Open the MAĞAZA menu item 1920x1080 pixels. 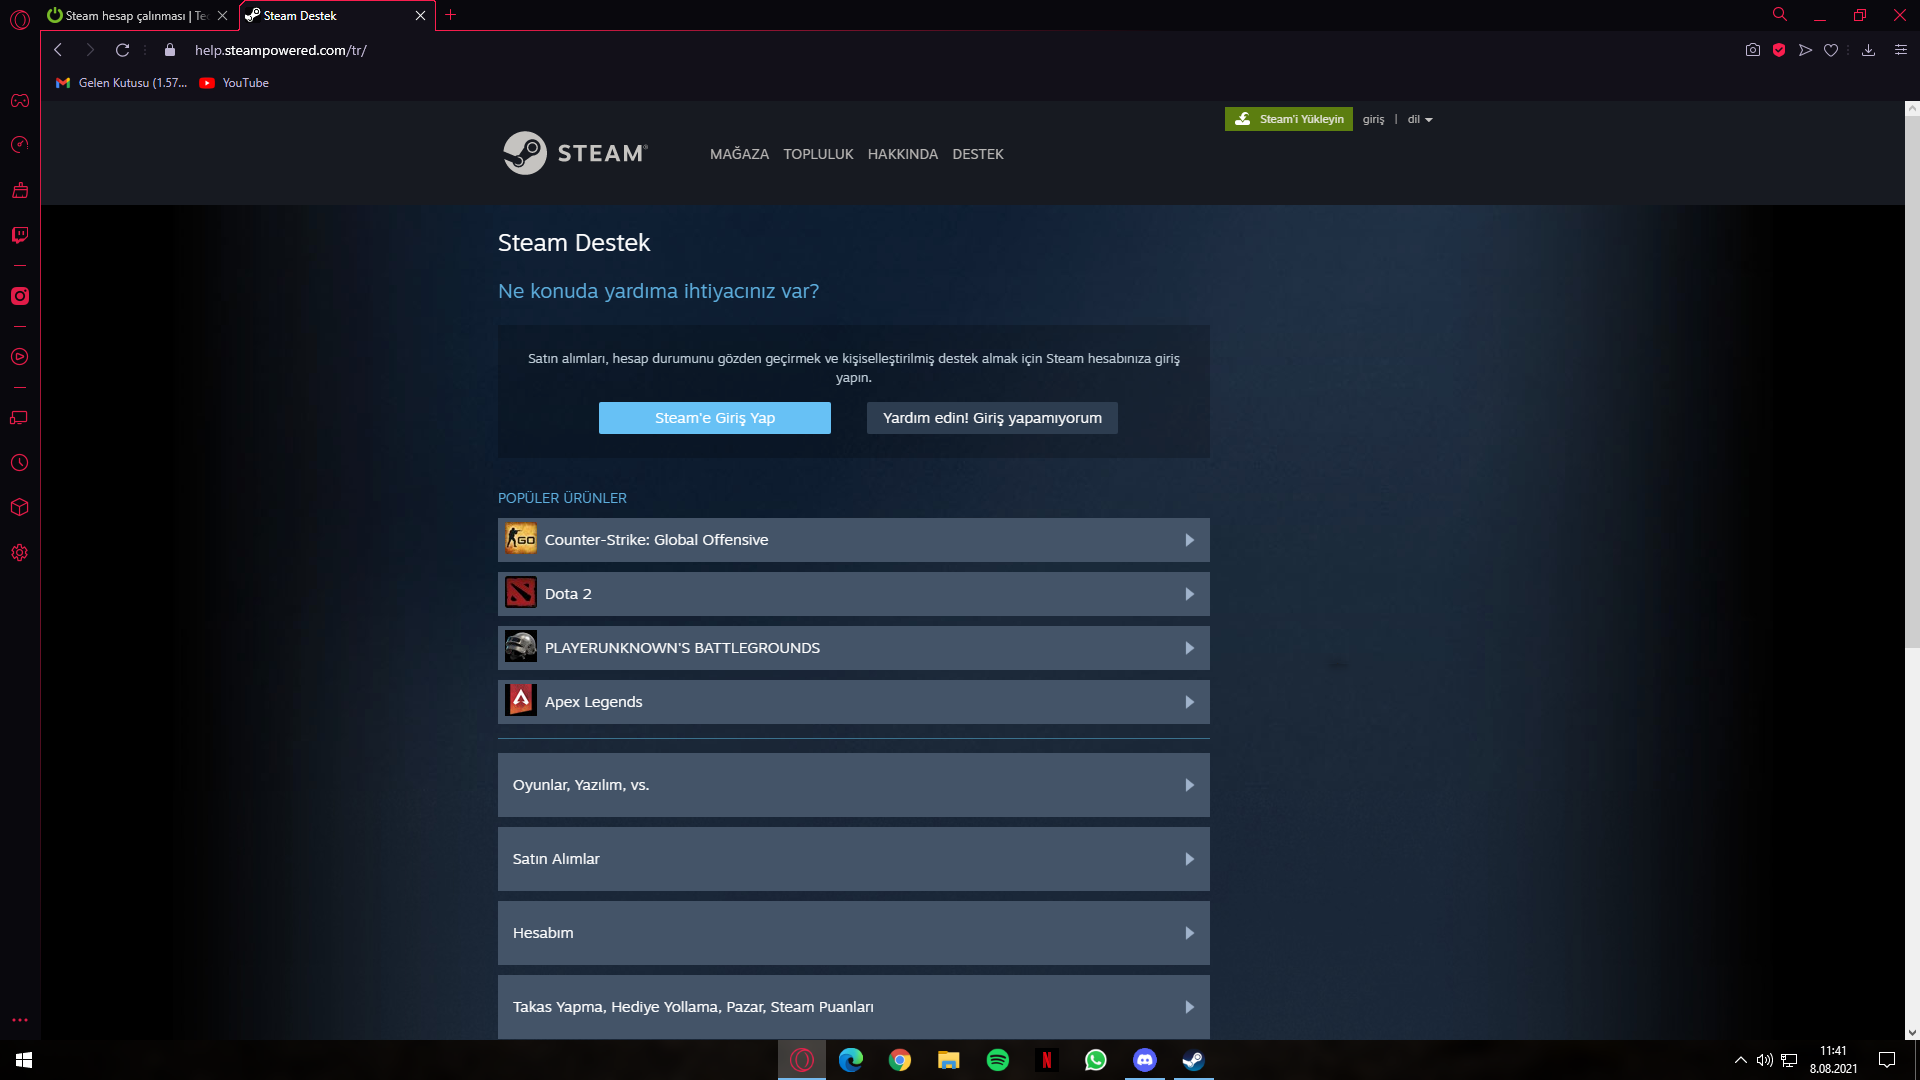739,154
